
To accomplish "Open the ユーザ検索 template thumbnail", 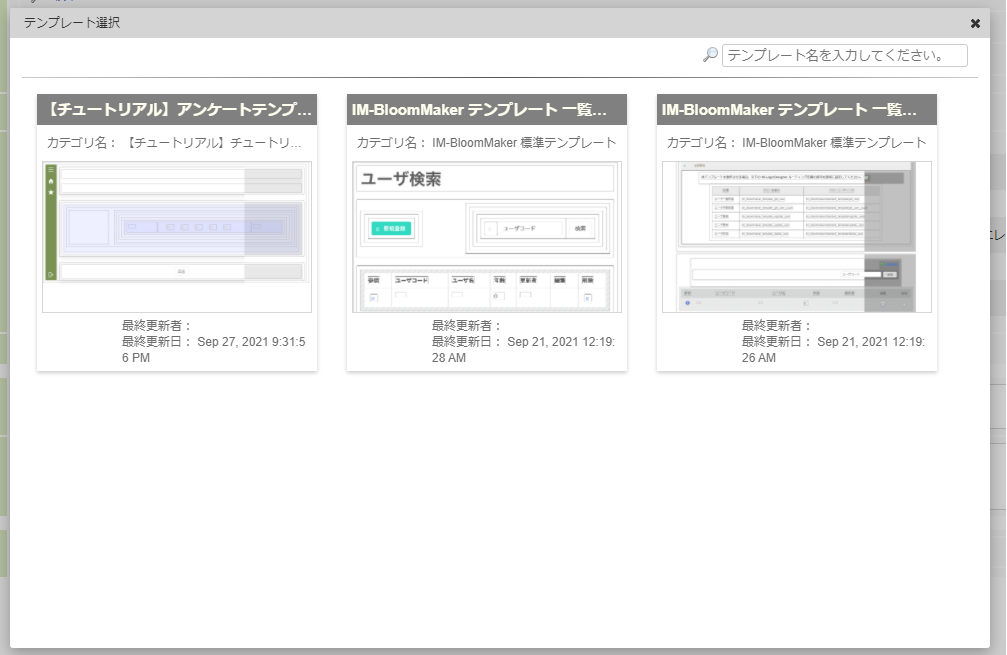I will pyautogui.click(x=487, y=237).
